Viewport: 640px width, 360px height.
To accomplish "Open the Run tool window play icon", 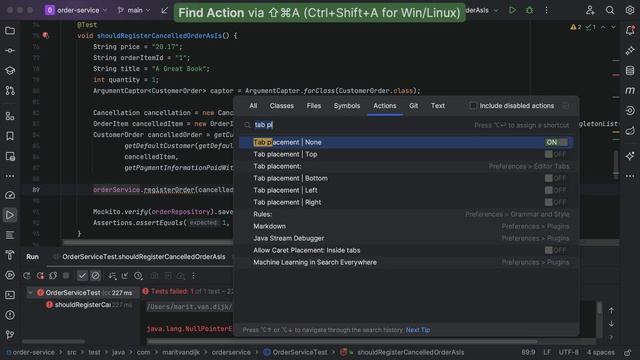I will pos(10,215).
